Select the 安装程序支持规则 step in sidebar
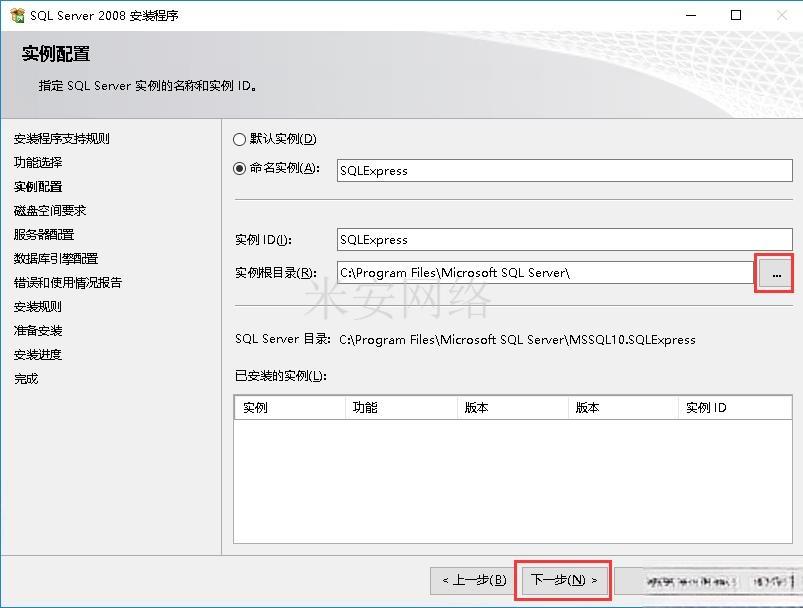 point(61,138)
